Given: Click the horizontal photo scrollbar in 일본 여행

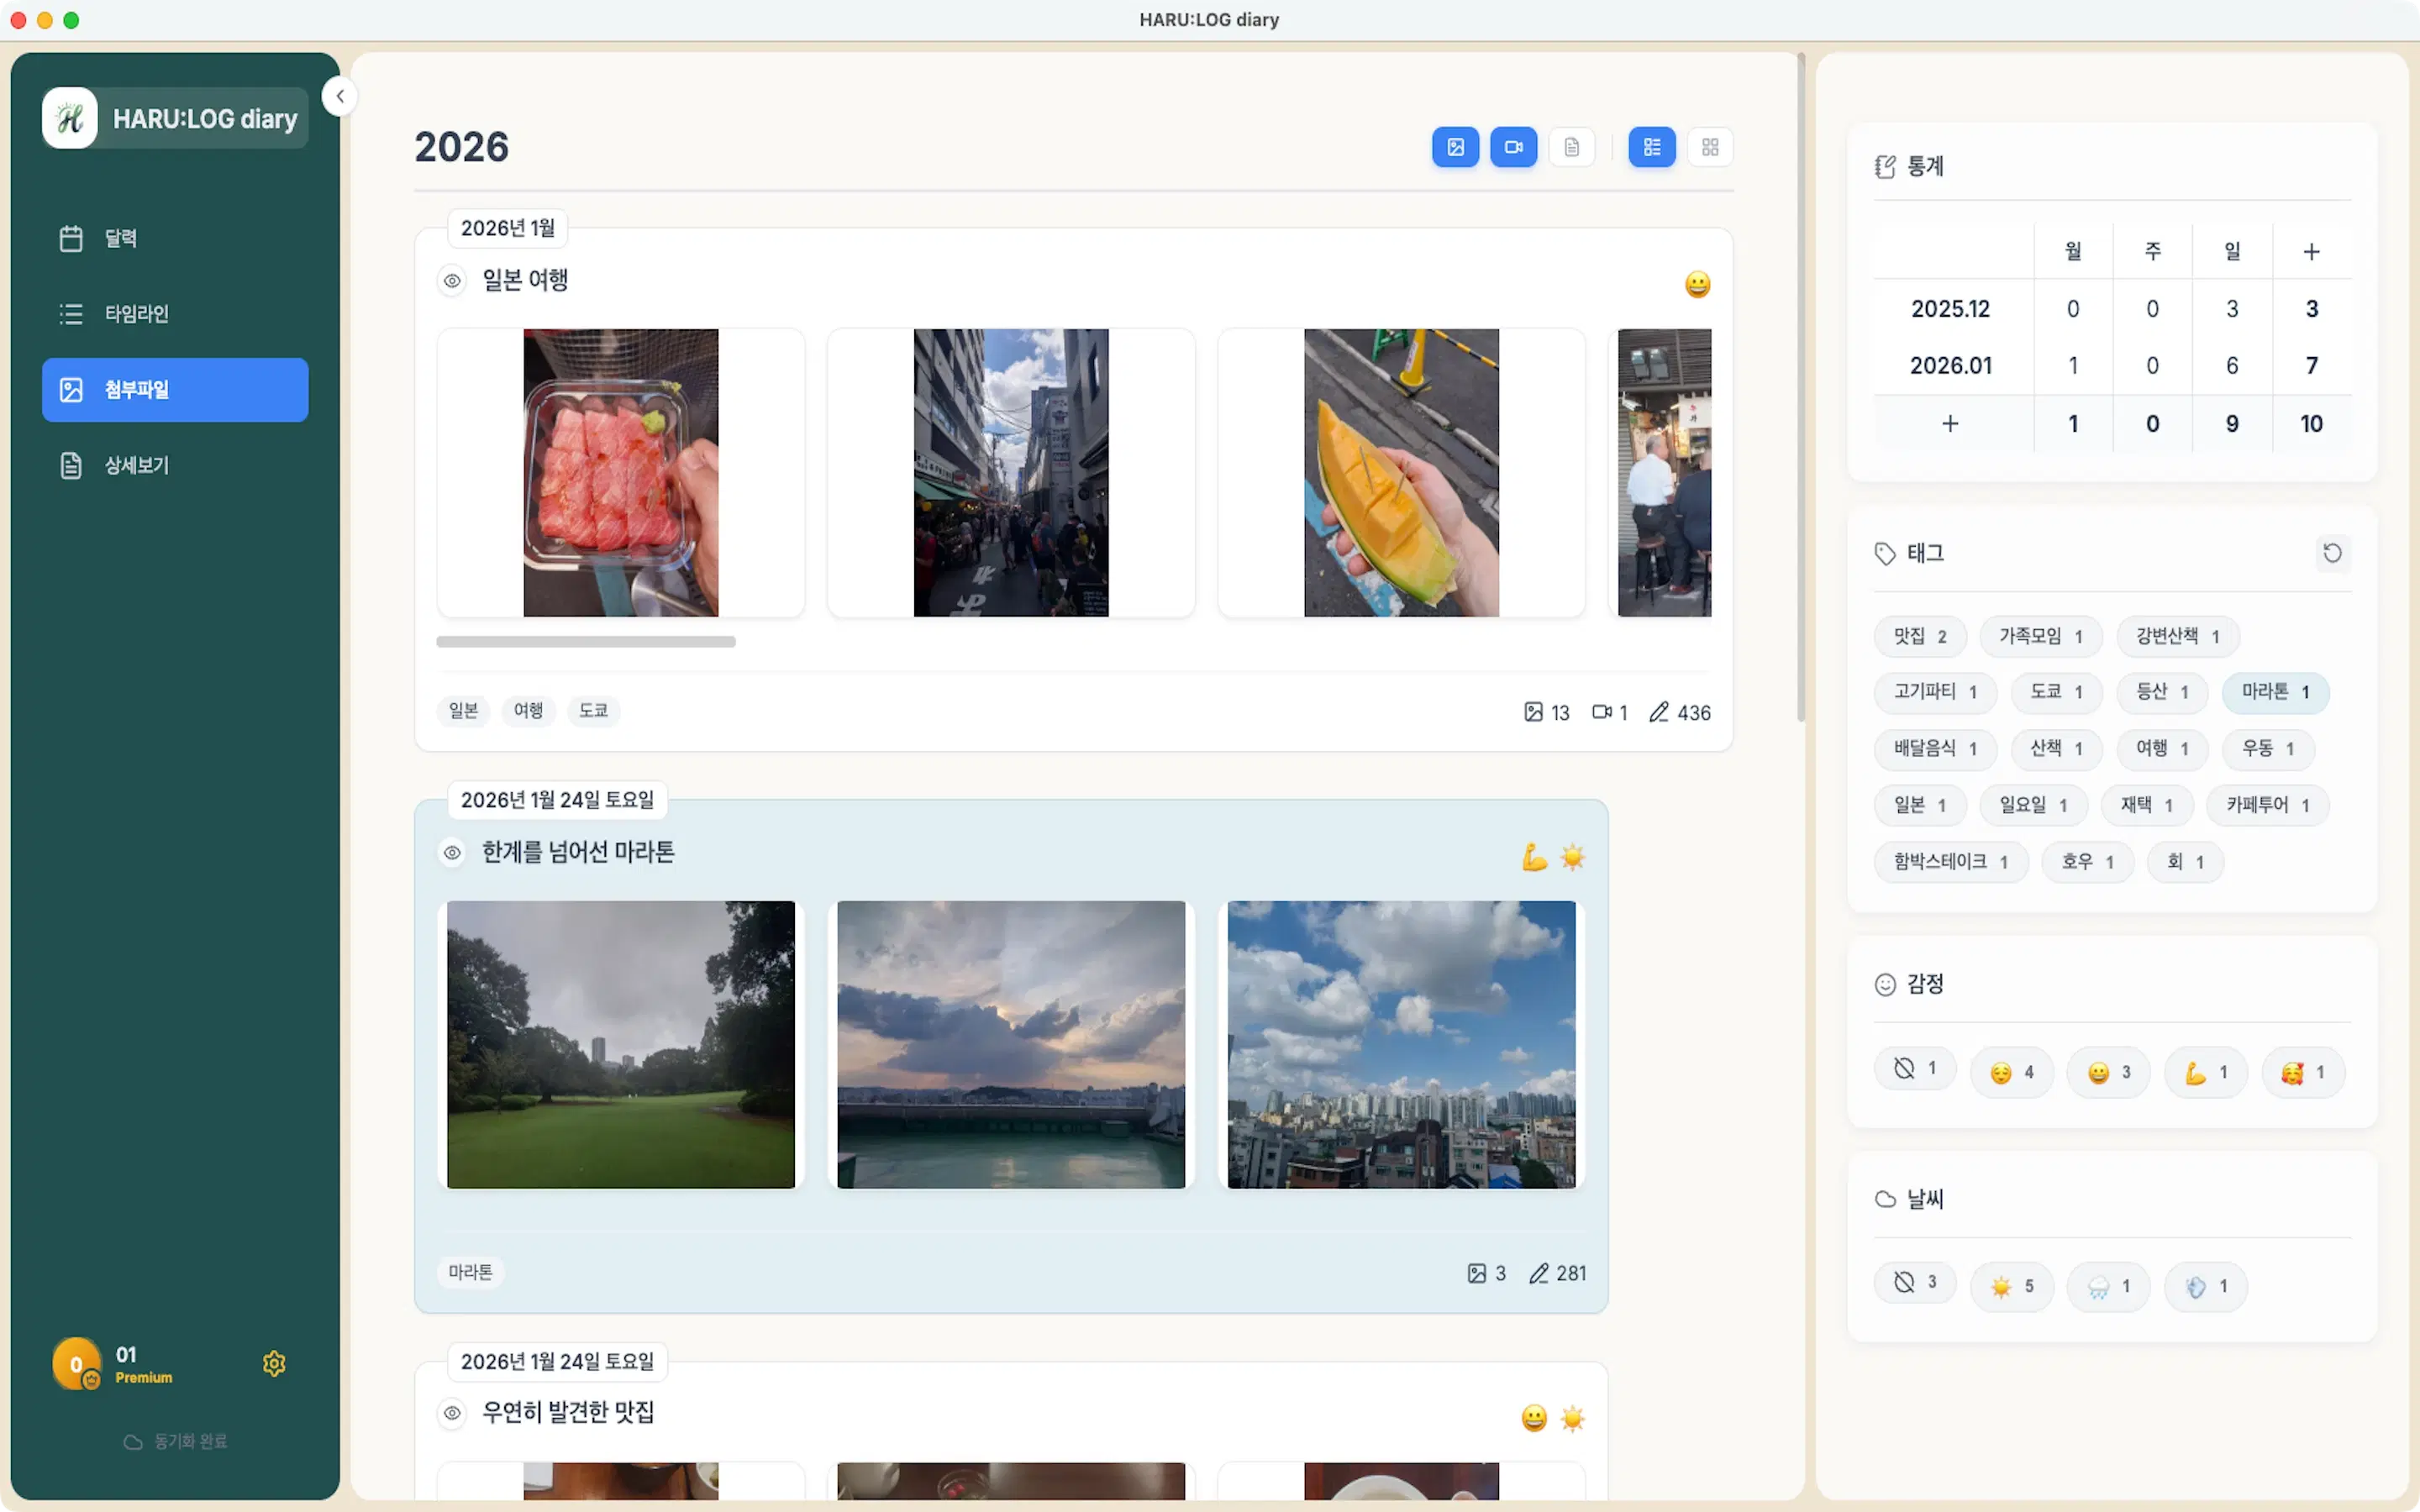Looking at the screenshot, I should [586, 642].
